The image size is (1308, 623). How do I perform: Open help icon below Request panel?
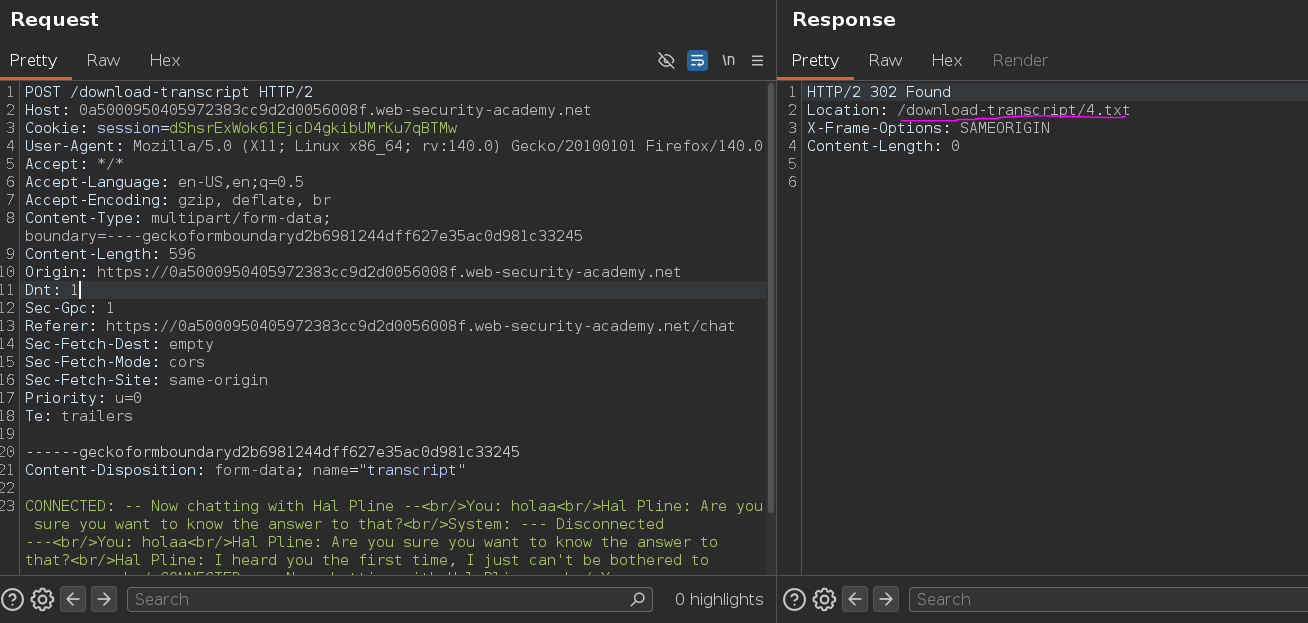(12, 599)
